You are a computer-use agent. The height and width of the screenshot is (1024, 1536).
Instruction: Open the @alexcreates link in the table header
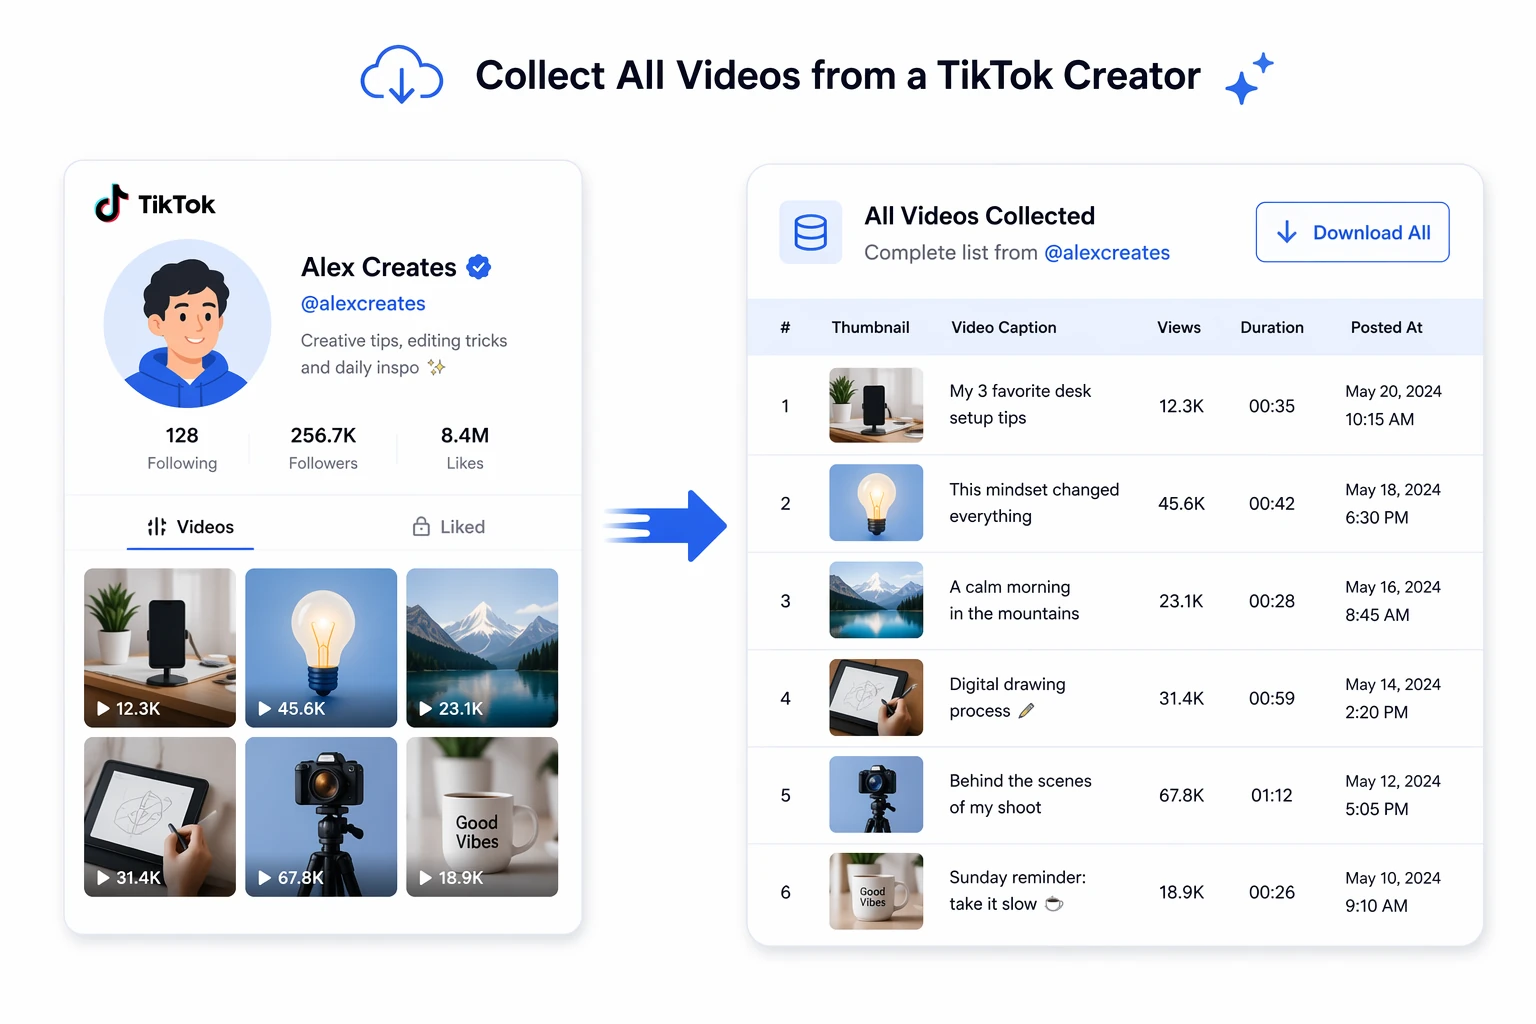1107,253
